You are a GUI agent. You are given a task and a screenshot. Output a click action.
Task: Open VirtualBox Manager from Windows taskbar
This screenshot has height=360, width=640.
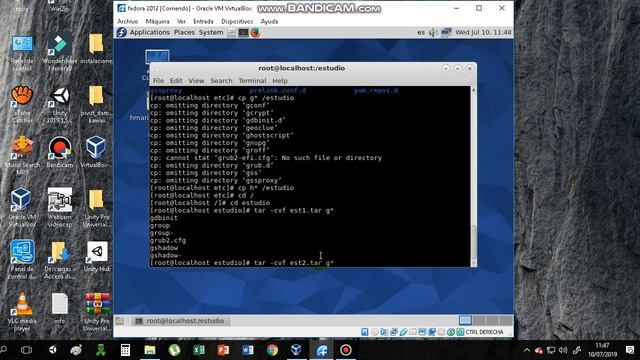click(x=297, y=350)
